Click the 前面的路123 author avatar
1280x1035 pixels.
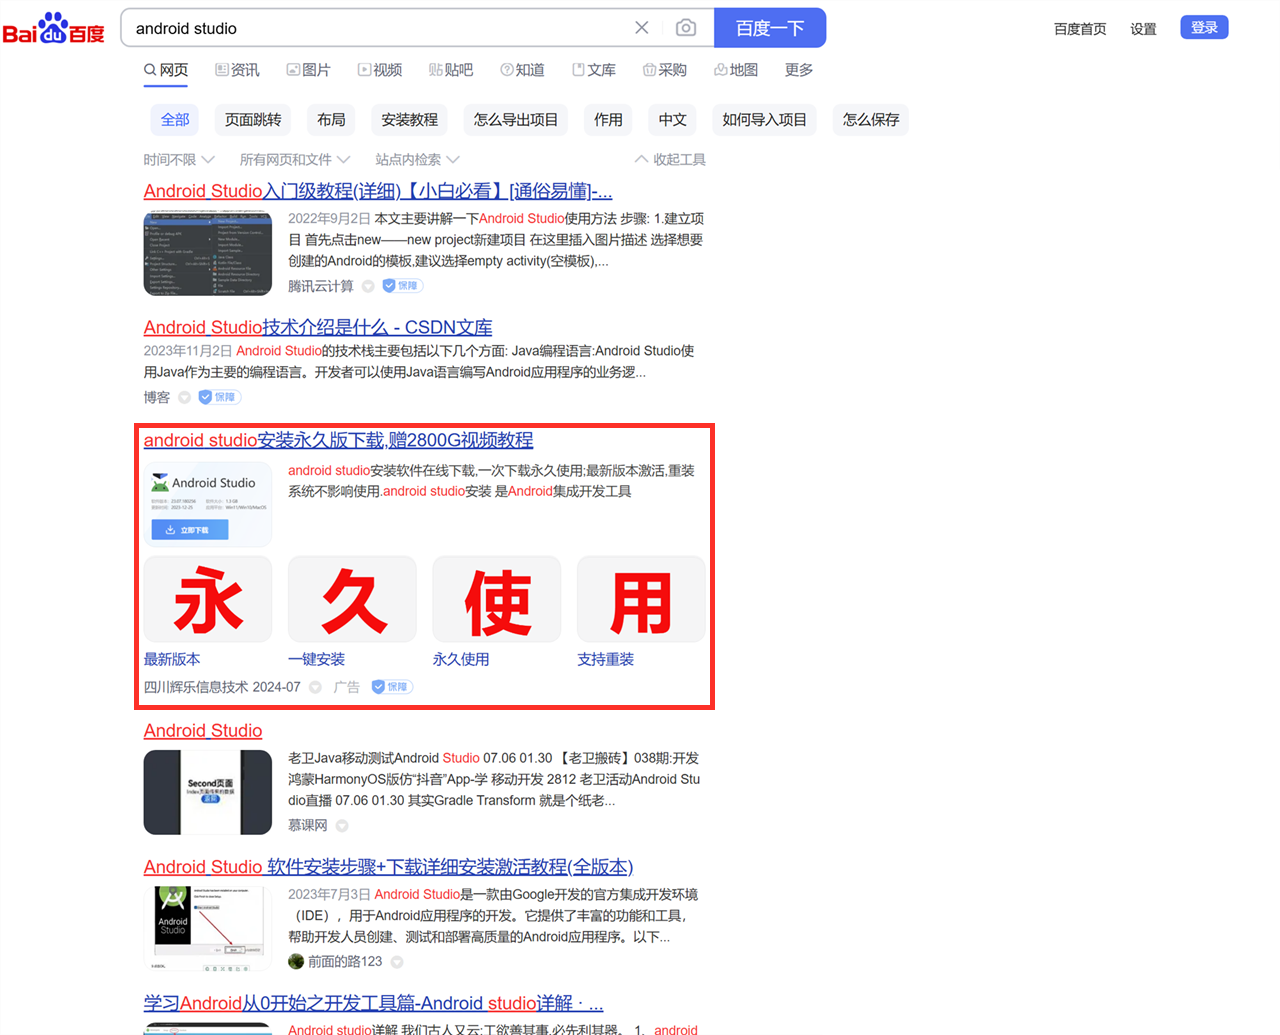coord(296,962)
